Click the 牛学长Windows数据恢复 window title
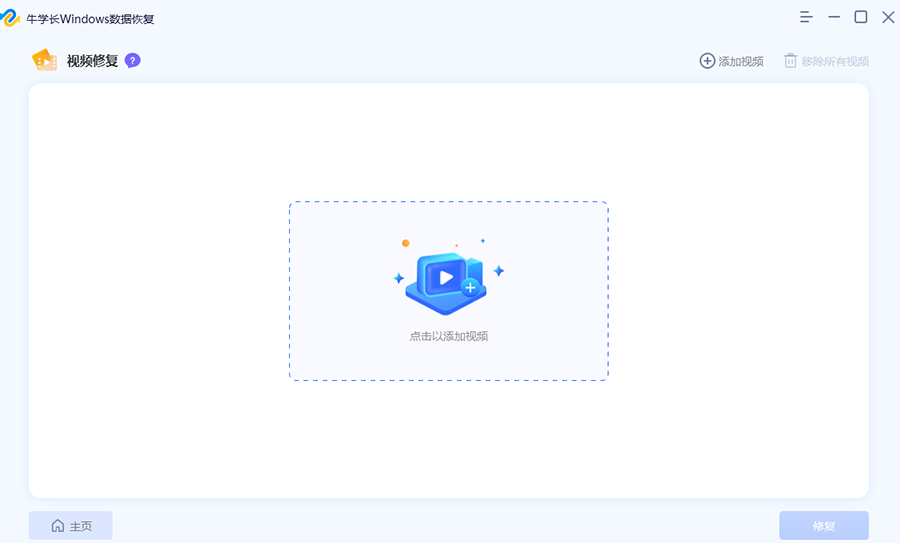The image size is (900, 543). pos(90,18)
